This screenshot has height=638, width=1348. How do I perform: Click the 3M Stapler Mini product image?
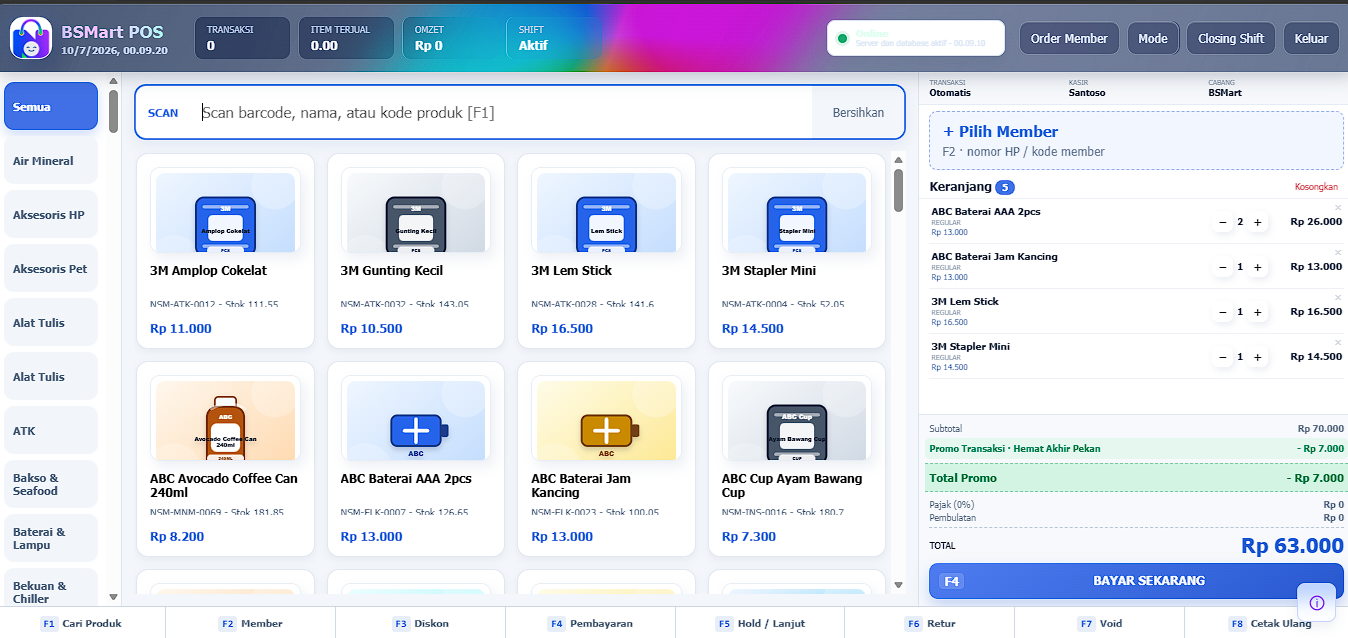click(797, 211)
